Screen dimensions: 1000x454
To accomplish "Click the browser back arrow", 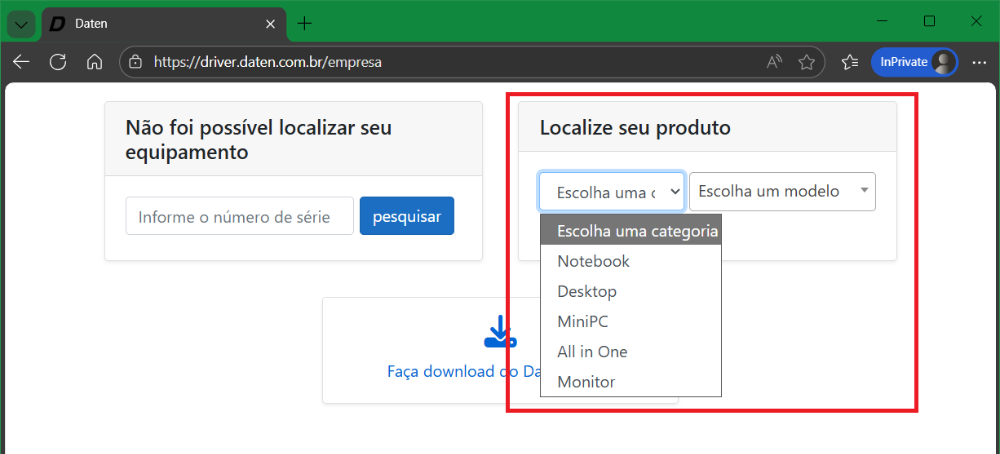I will (21, 62).
